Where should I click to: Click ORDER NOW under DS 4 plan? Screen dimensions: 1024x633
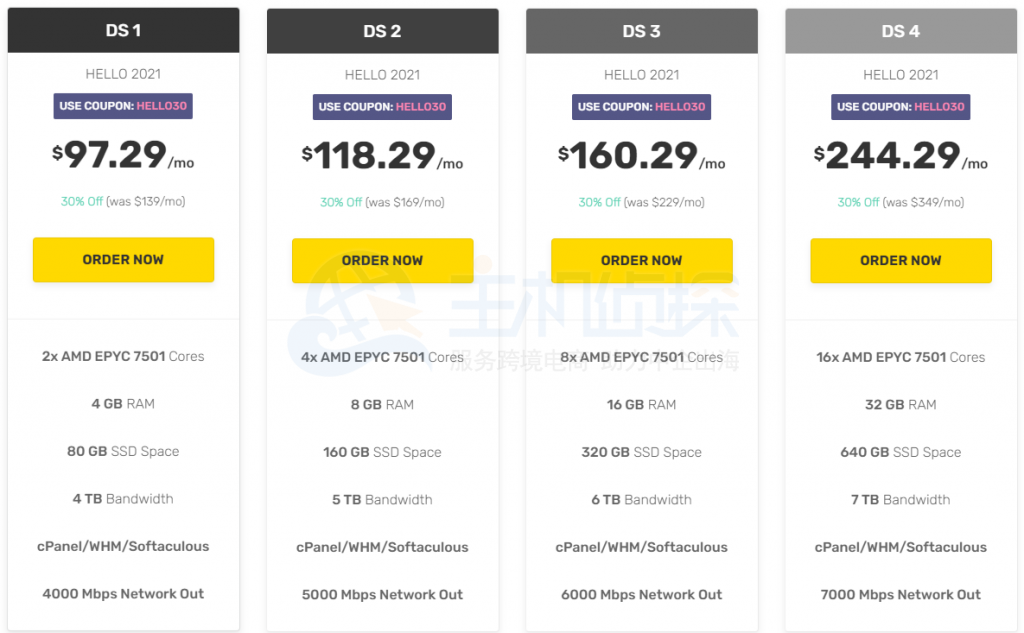tap(900, 259)
